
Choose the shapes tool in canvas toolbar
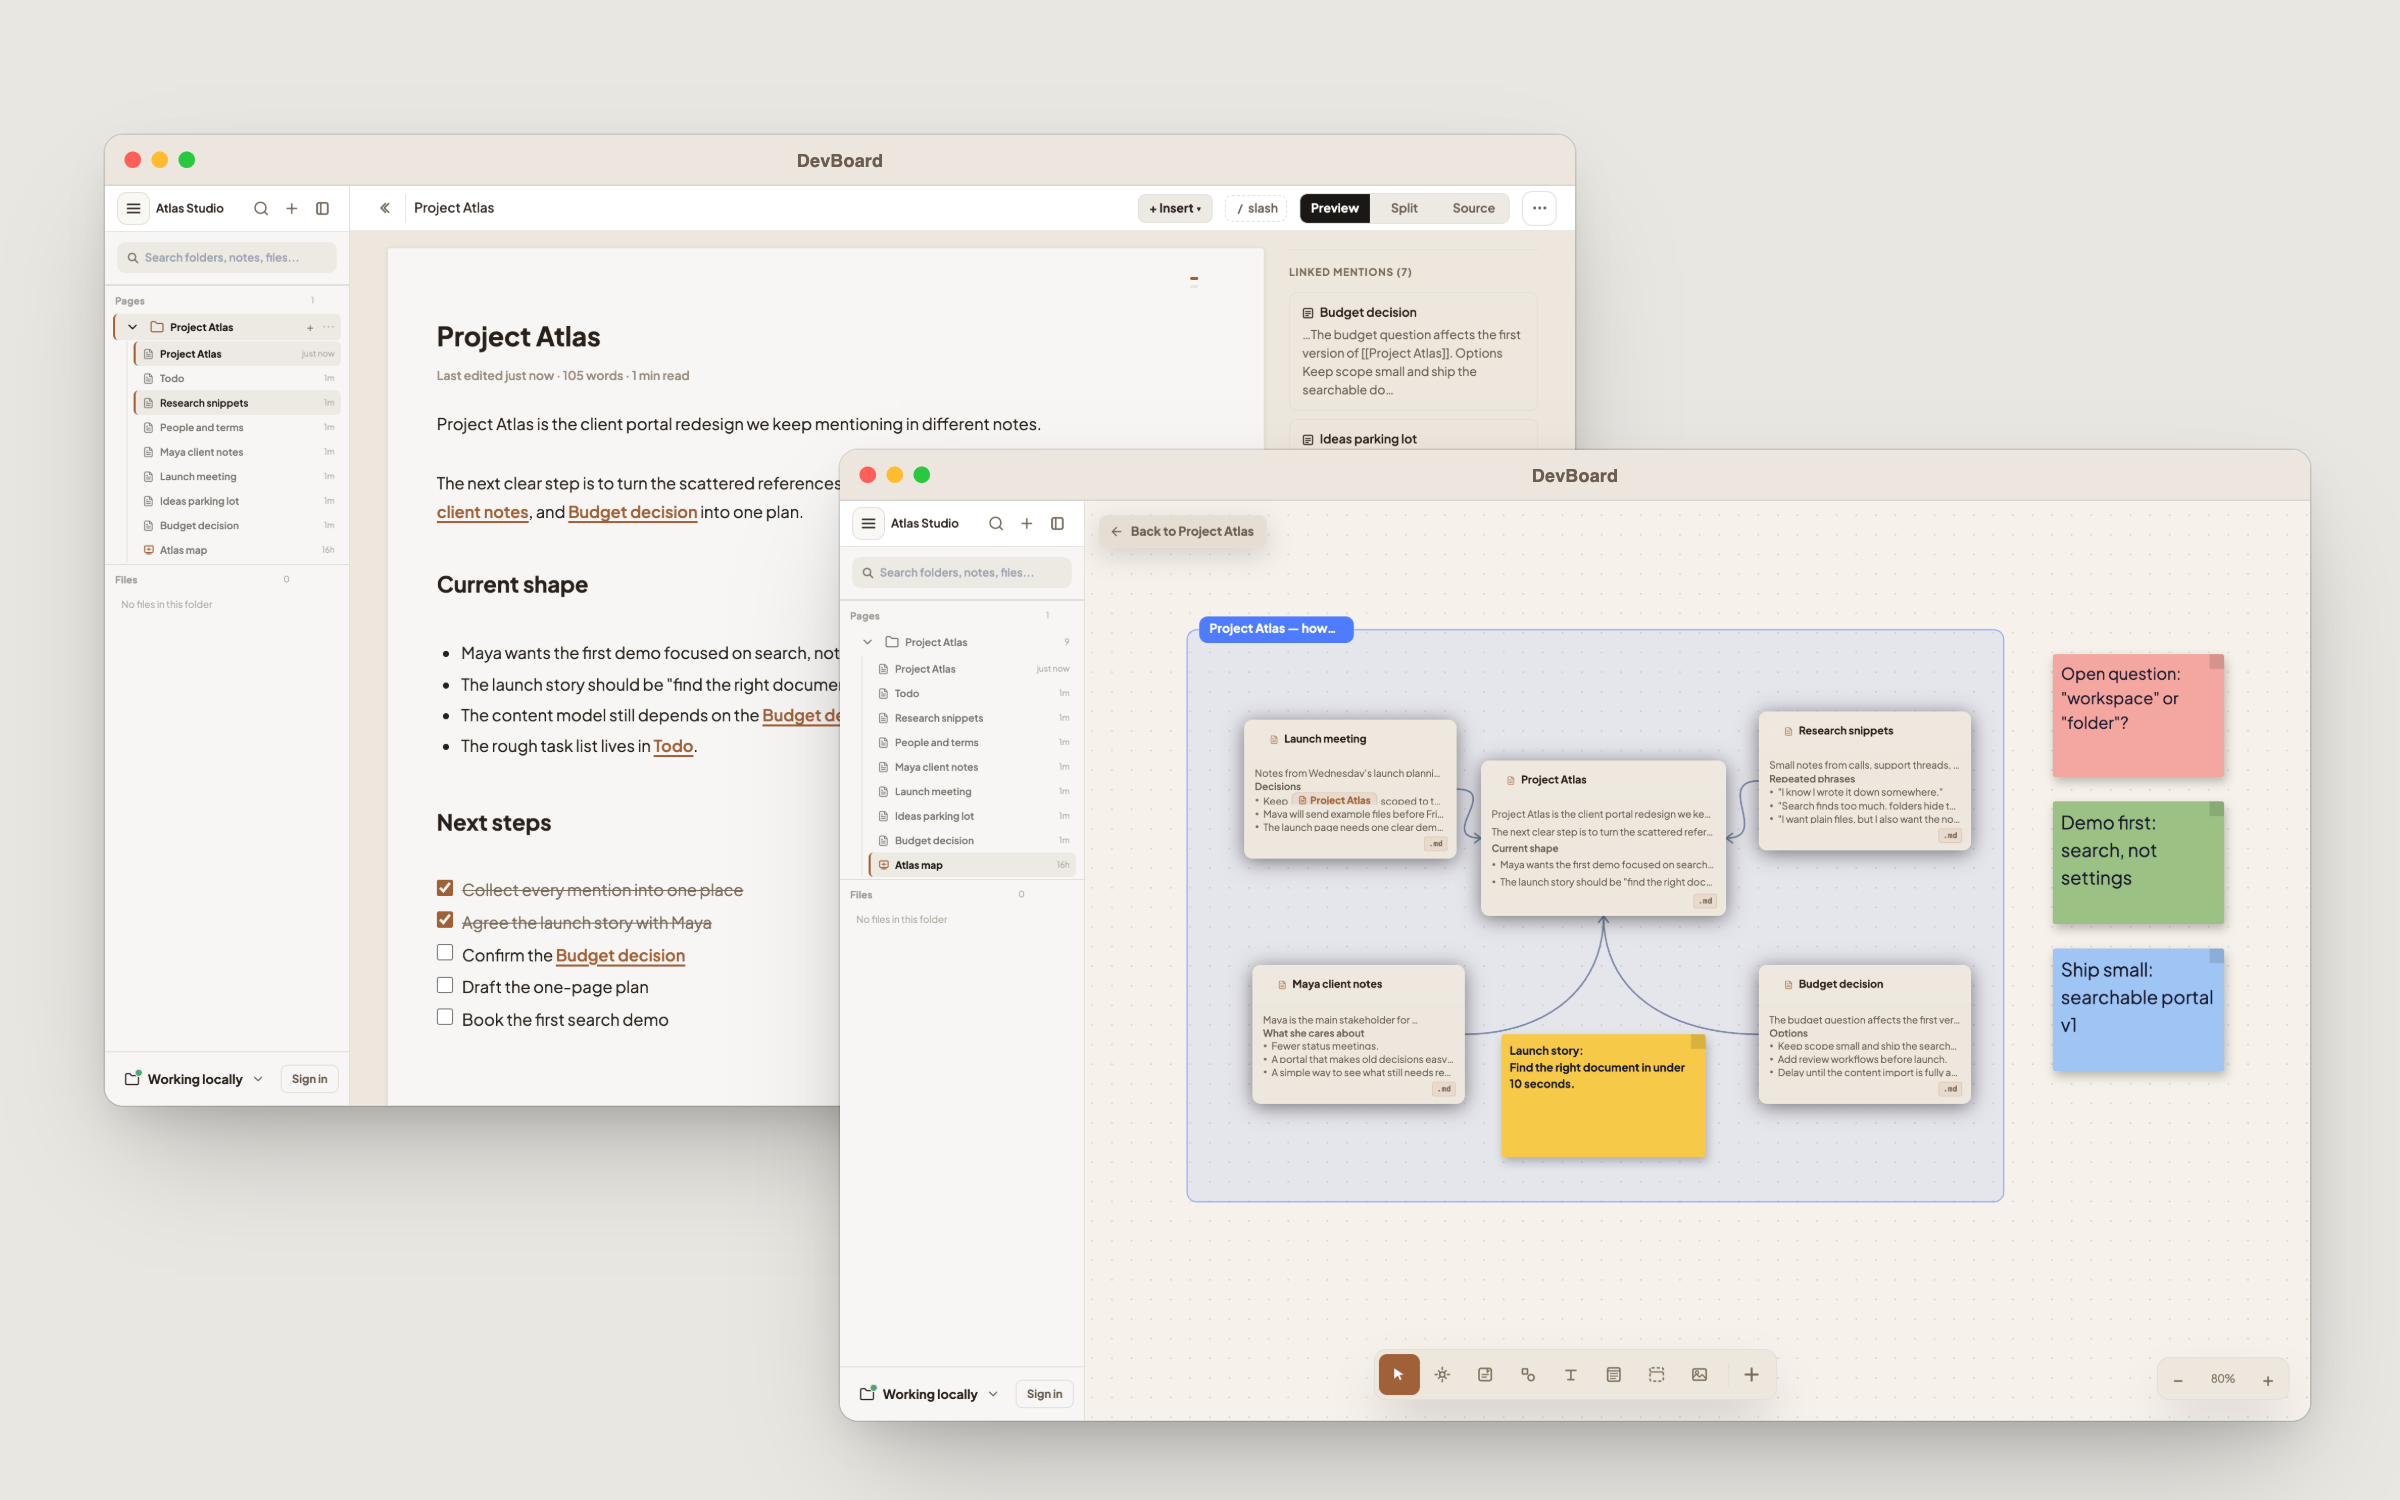[1528, 1375]
